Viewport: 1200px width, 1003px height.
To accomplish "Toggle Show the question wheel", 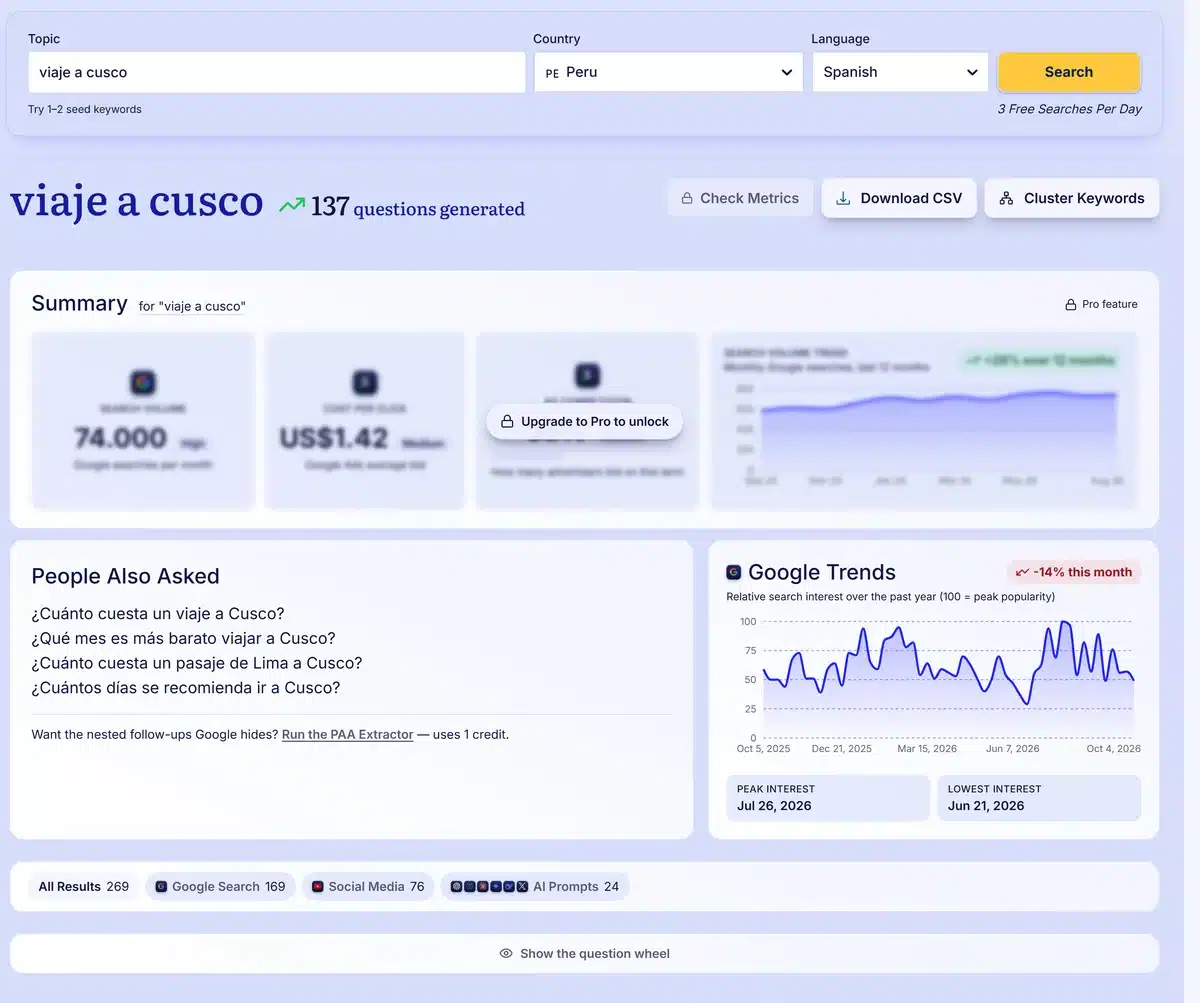I will (x=584, y=953).
